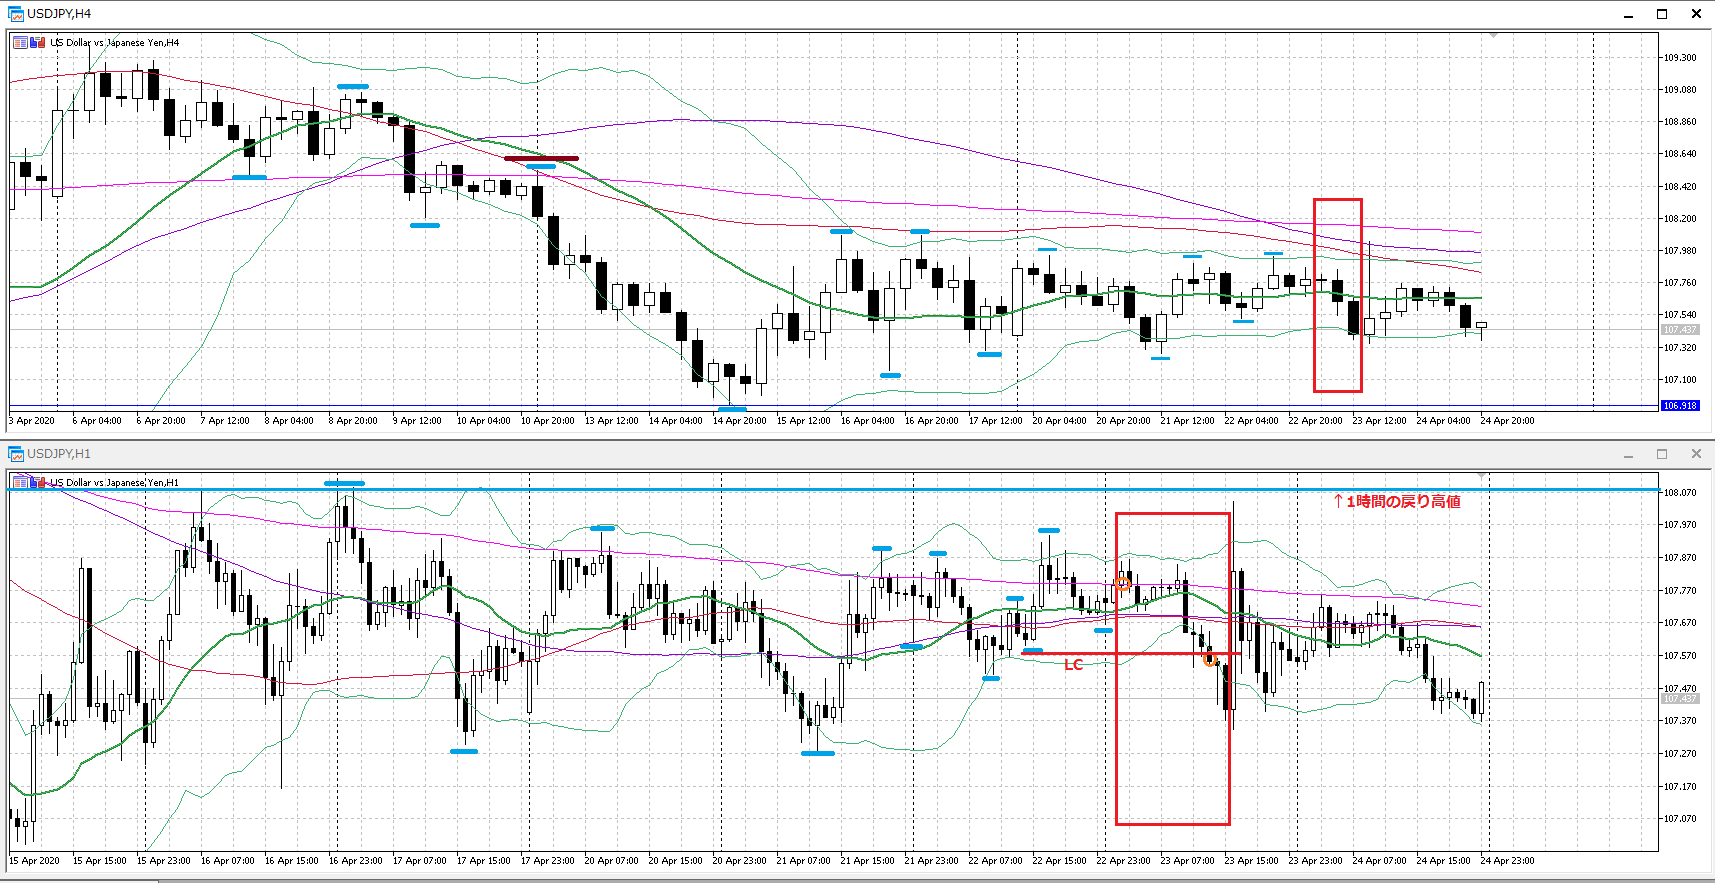
Task: Click the '3 Apr 2020' date on H4 time axis
Action: (x=32, y=421)
